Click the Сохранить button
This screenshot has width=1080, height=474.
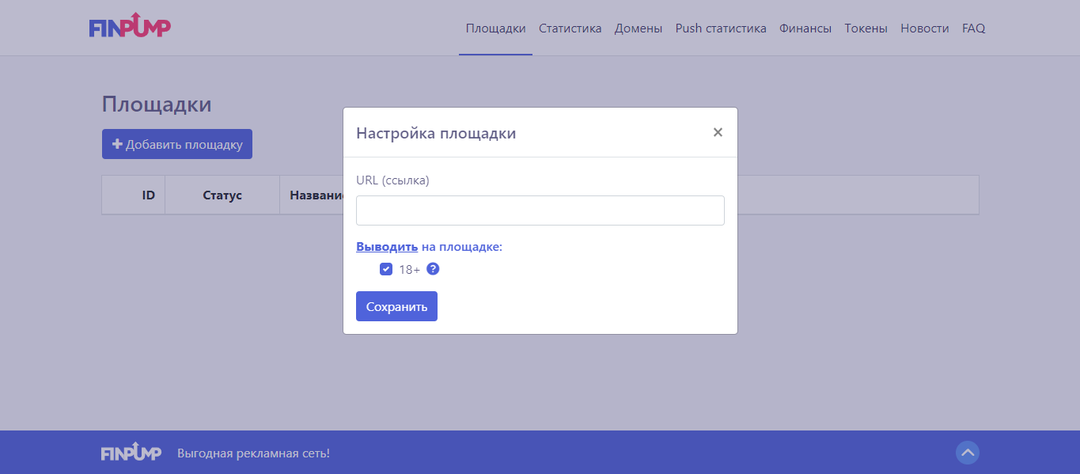click(397, 307)
